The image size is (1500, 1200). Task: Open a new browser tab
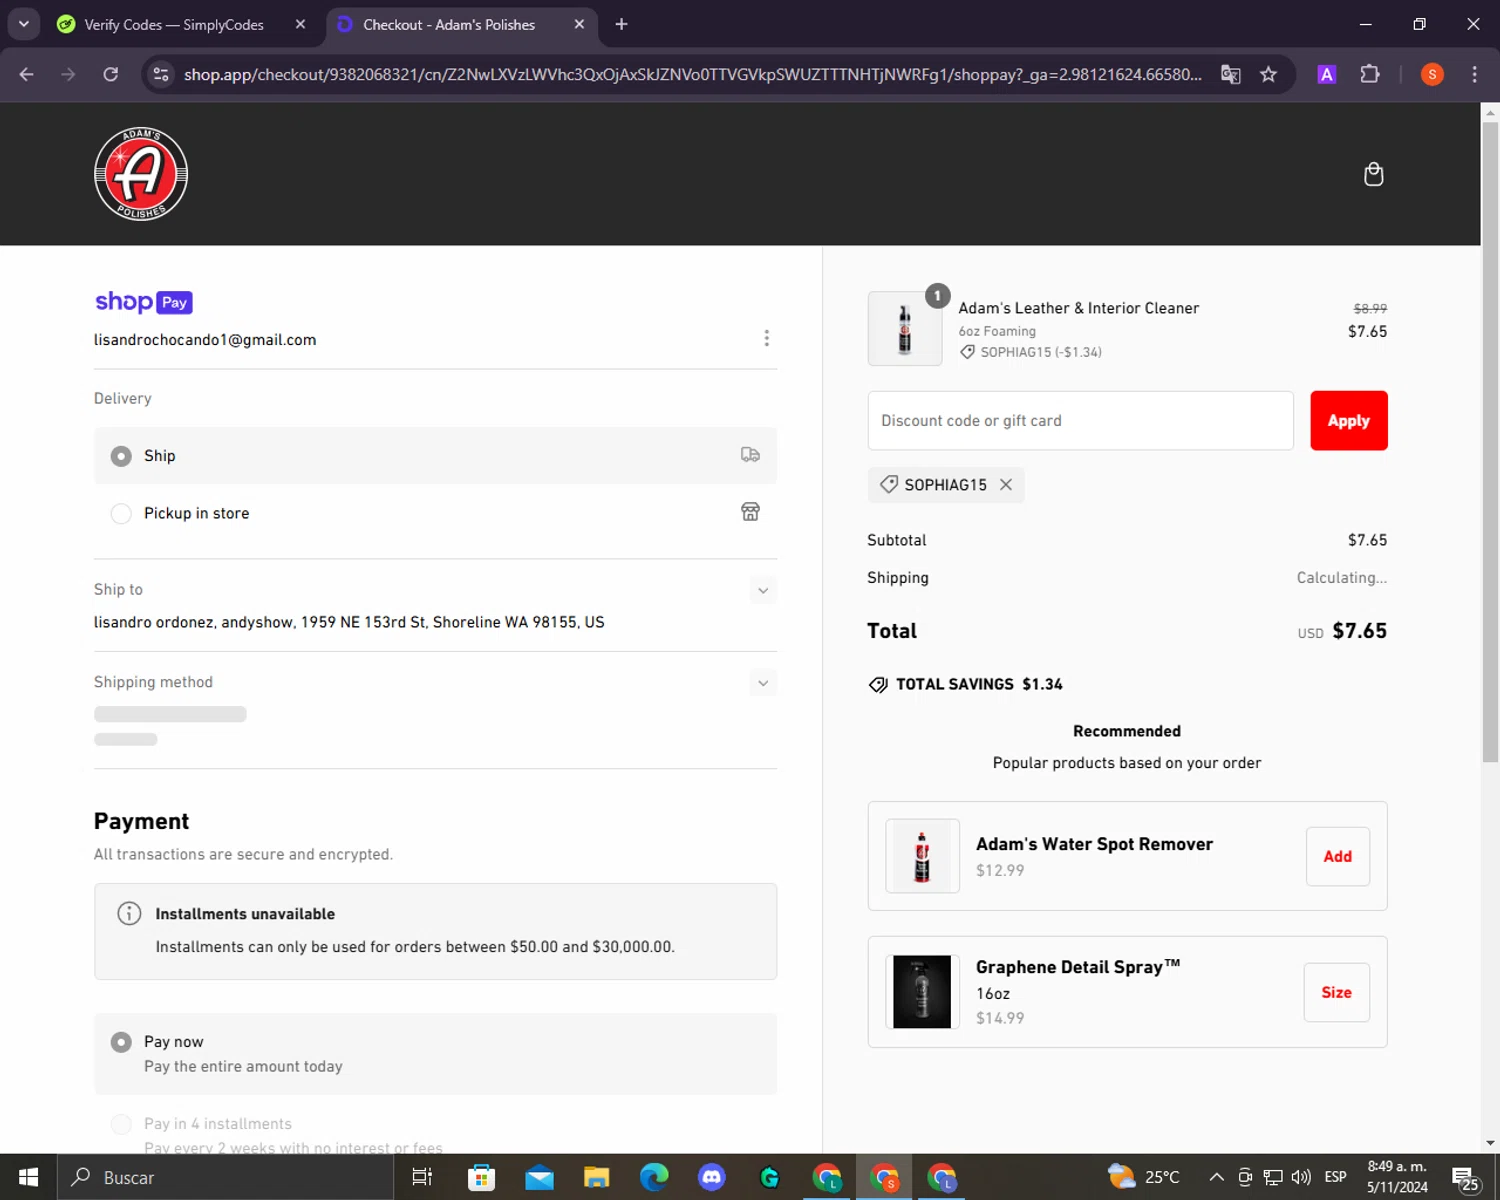621,24
